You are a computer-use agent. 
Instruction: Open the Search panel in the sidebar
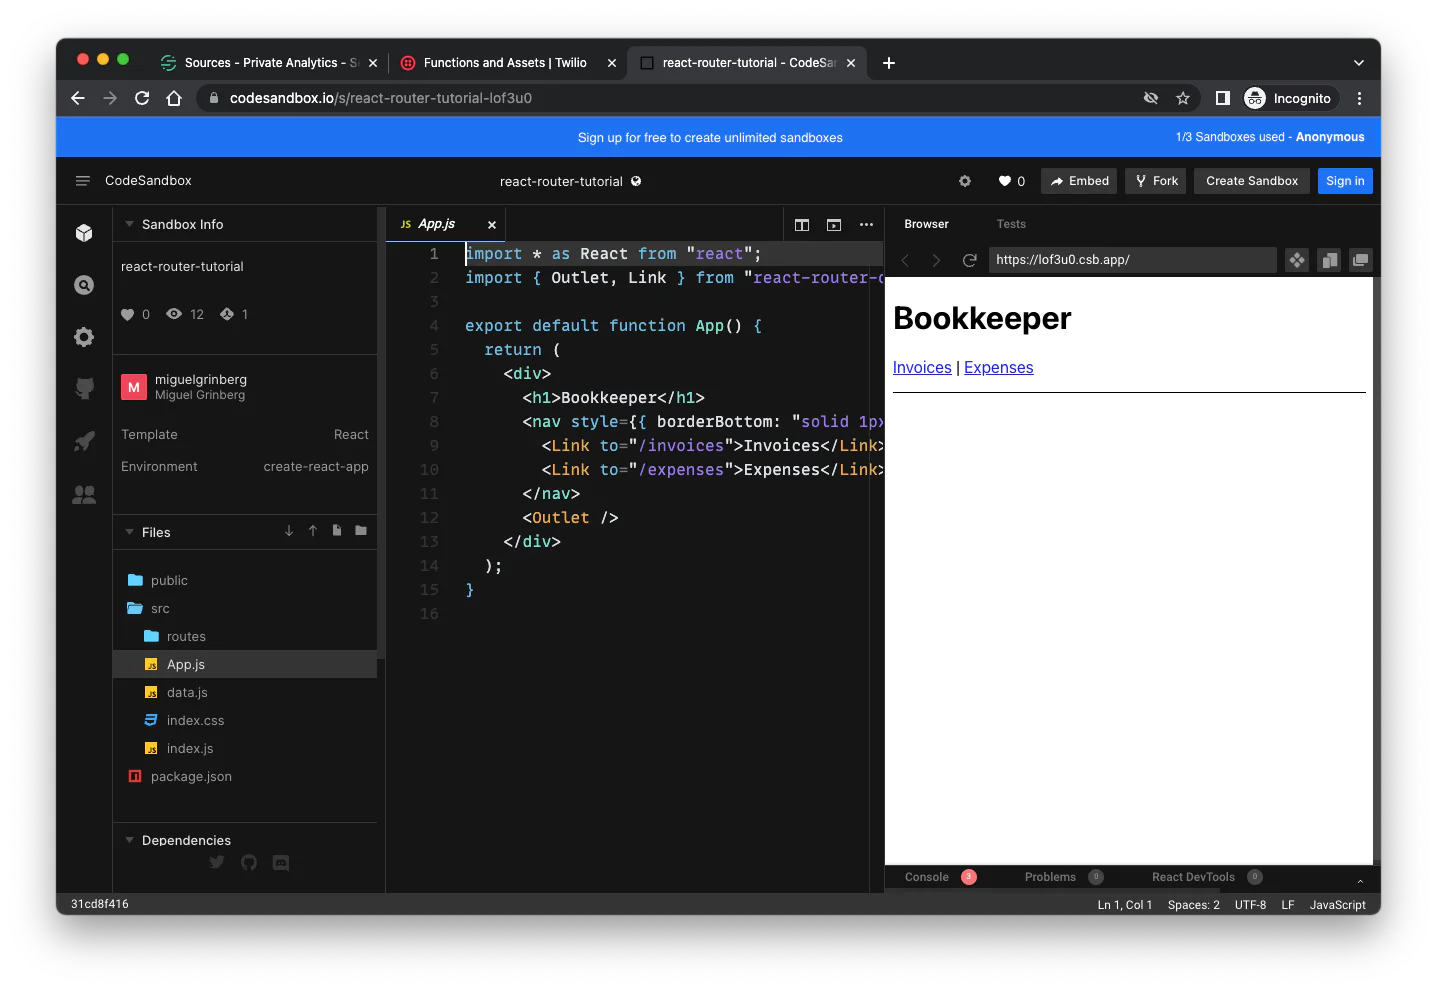click(x=84, y=285)
